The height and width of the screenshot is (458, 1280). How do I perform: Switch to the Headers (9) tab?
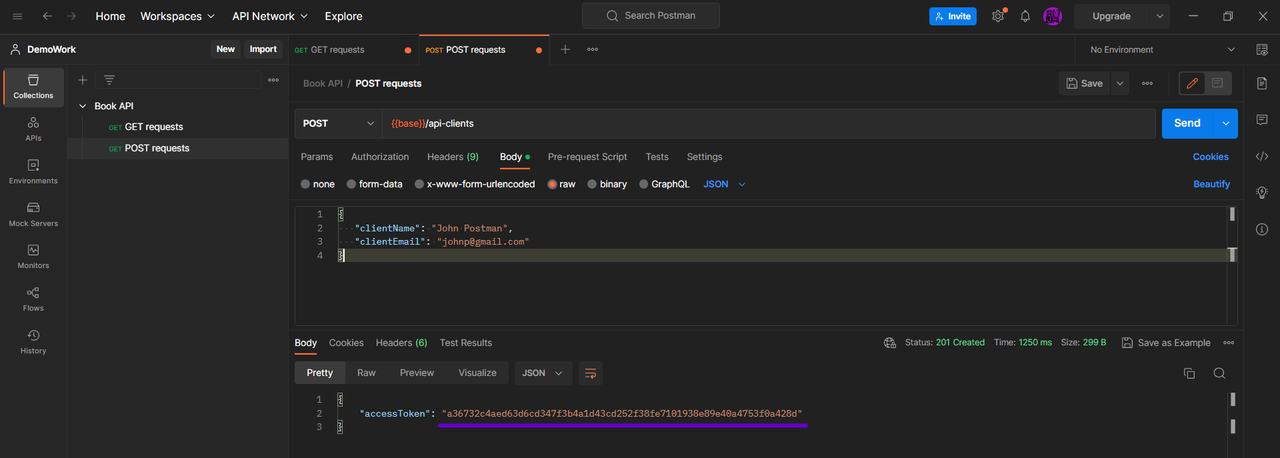tap(453, 157)
